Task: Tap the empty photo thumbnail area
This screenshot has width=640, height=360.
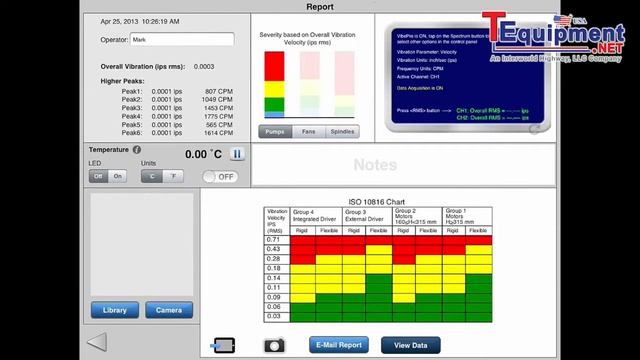Action: point(142,244)
